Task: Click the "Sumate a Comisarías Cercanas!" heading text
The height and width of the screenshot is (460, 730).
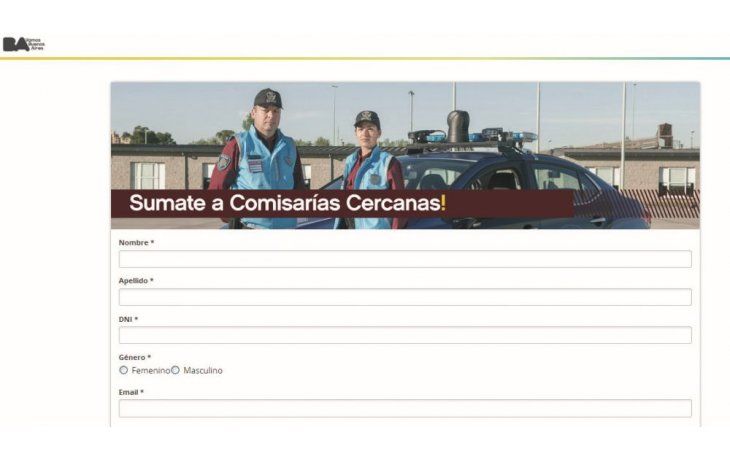Action: [x=287, y=203]
